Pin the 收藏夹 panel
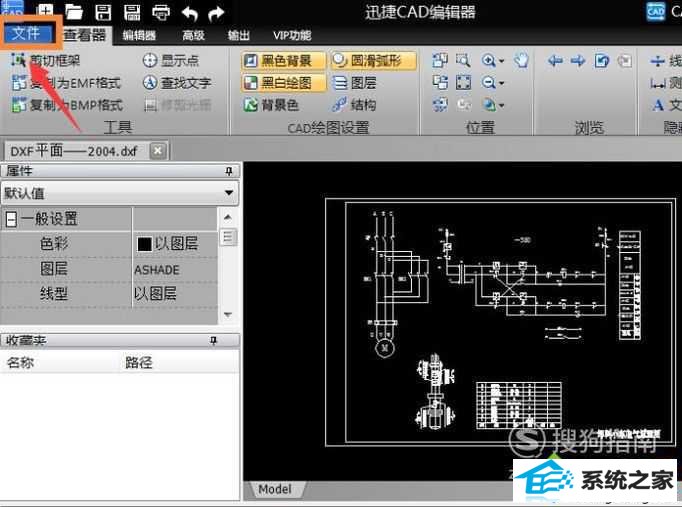This screenshot has width=682, height=507. click(213, 340)
